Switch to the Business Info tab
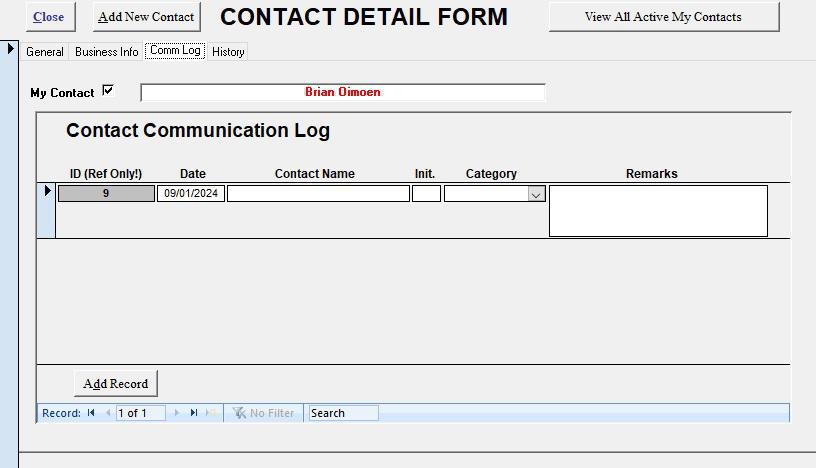Viewport: 816px width, 468px height. (107, 52)
